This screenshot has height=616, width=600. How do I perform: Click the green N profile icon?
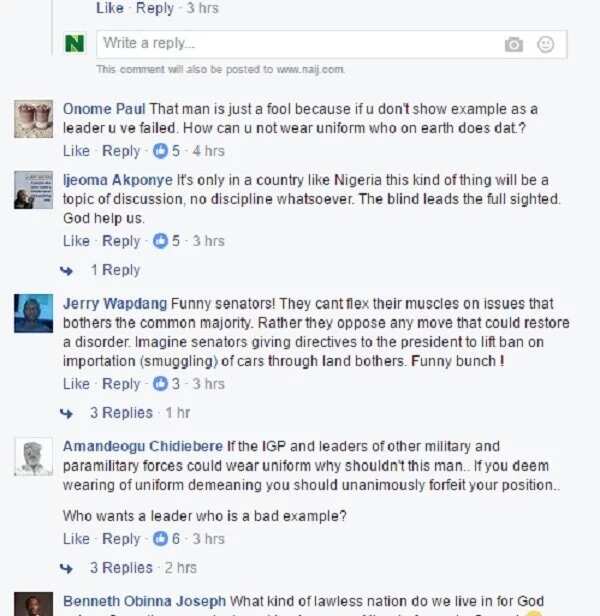[x=74, y=44]
